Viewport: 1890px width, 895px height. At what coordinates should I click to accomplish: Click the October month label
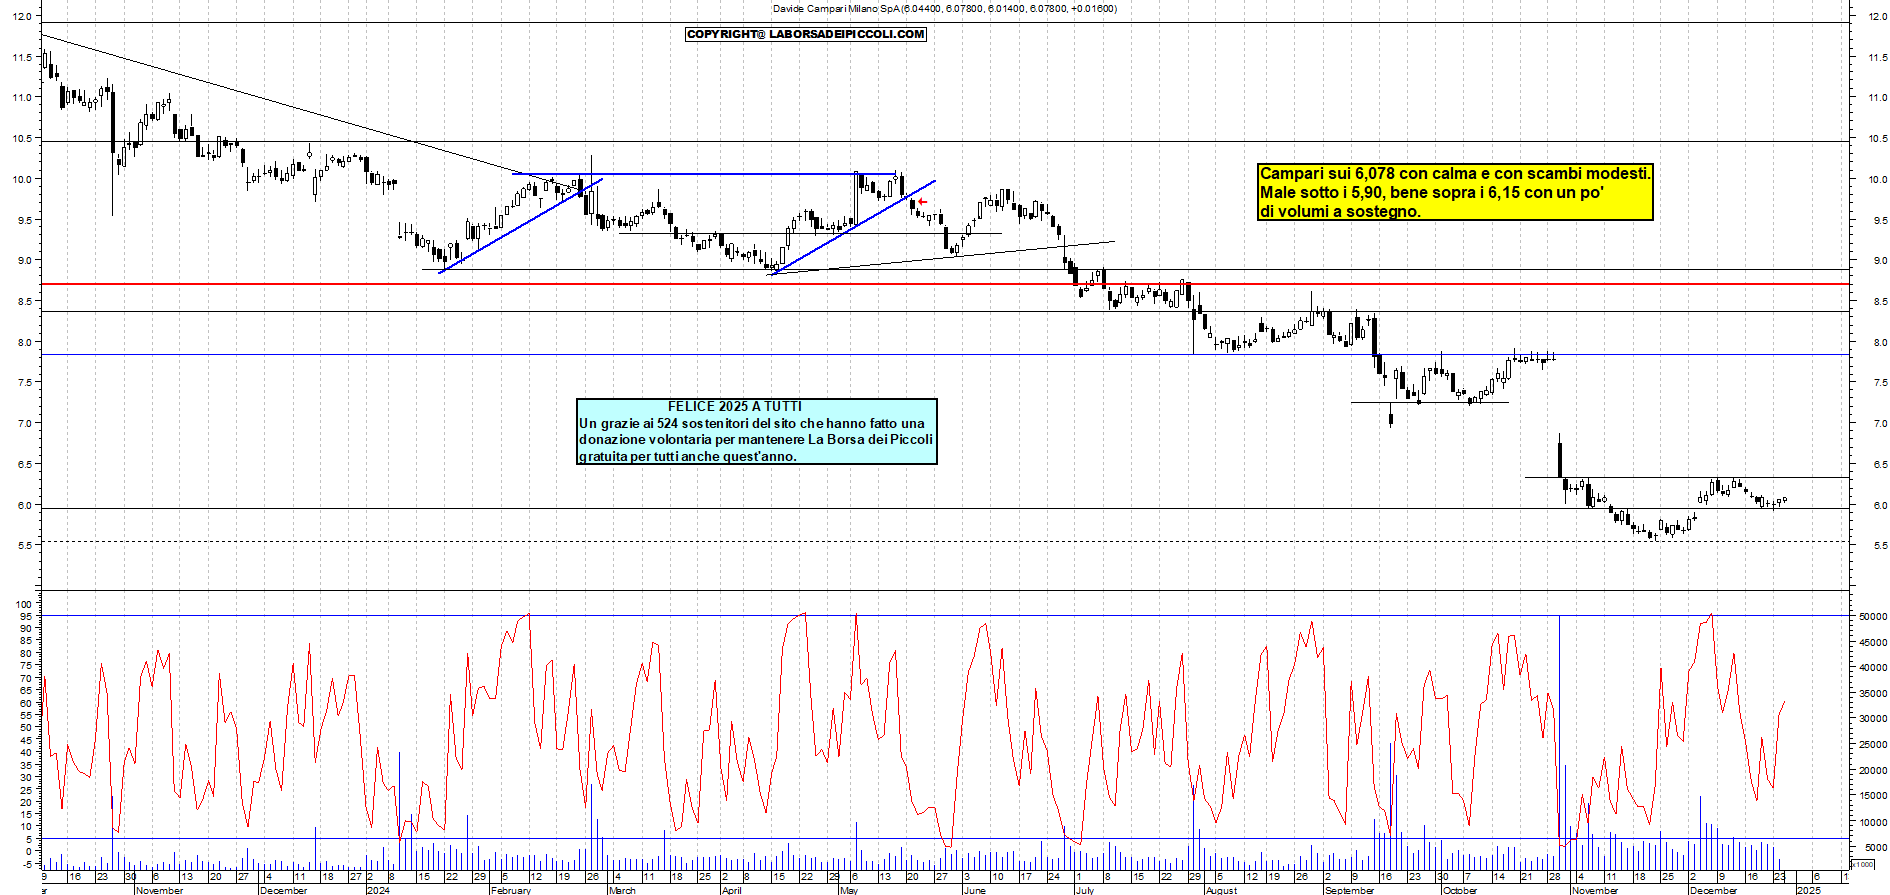point(1460,890)
